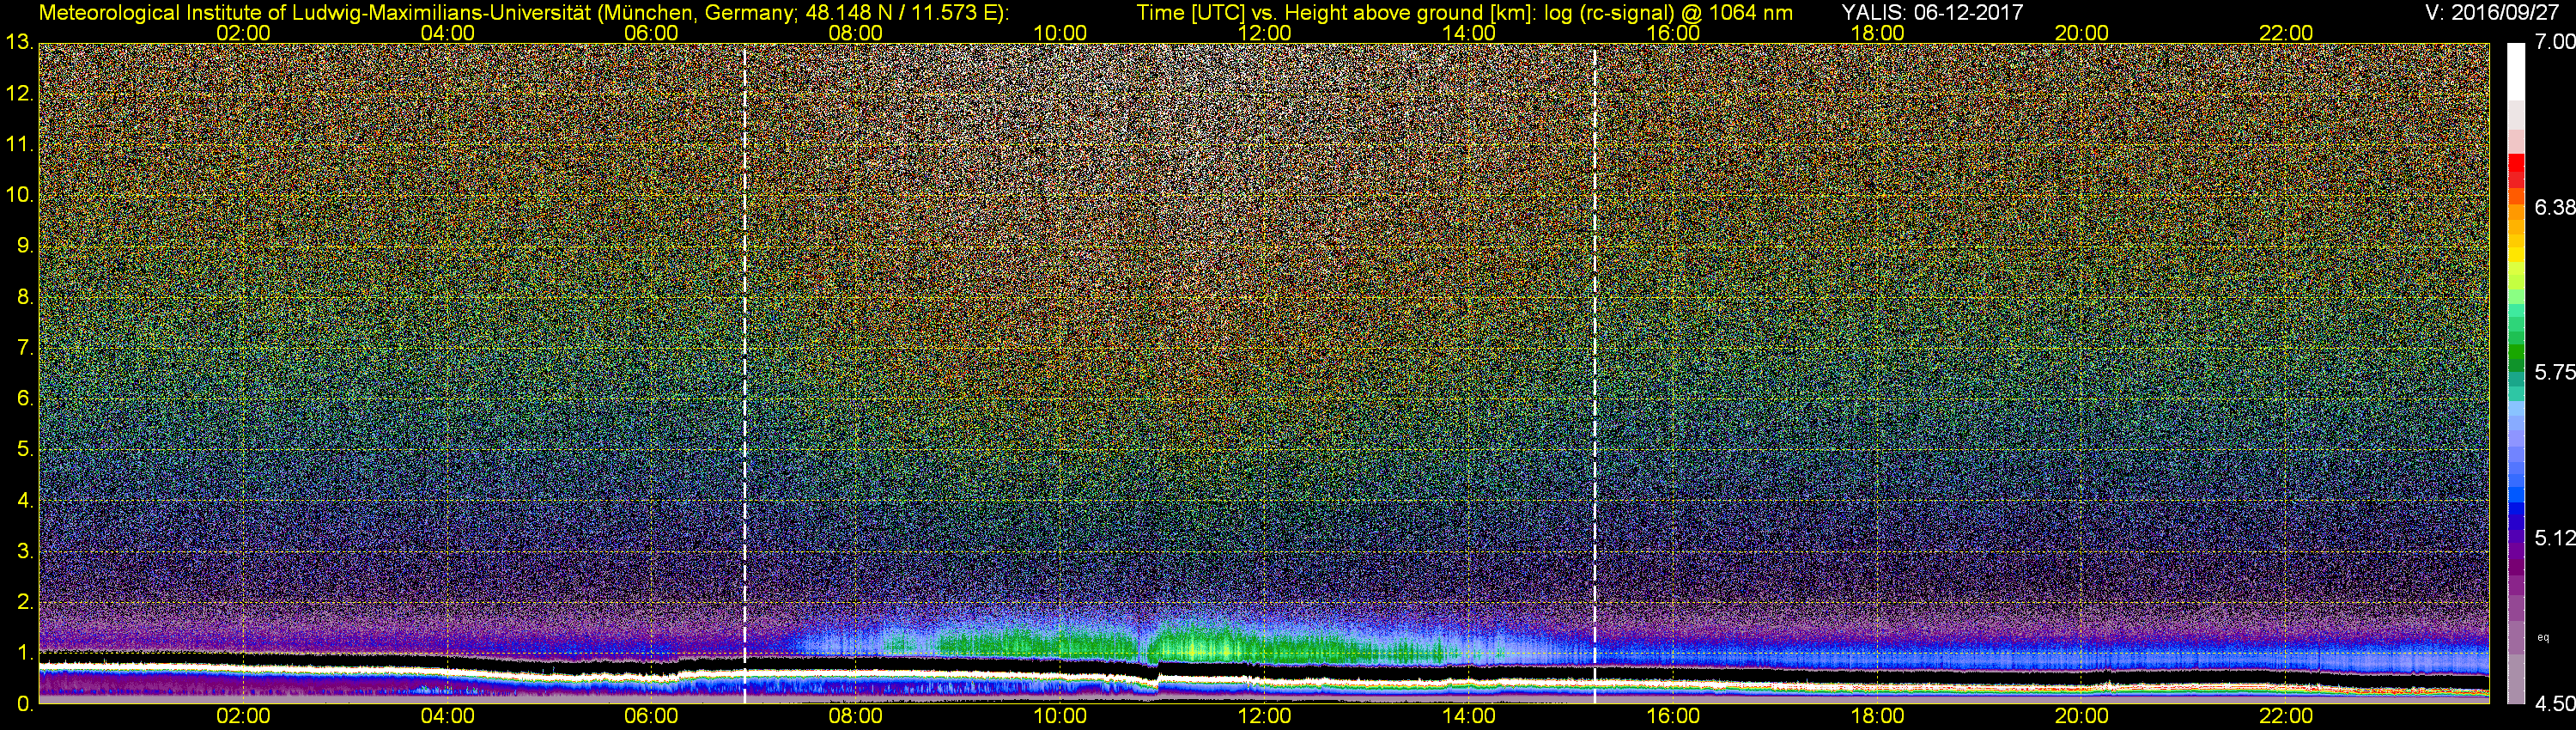Click the 7.00 label on the color scale
2576x730 pixels.
point(2554,42)
